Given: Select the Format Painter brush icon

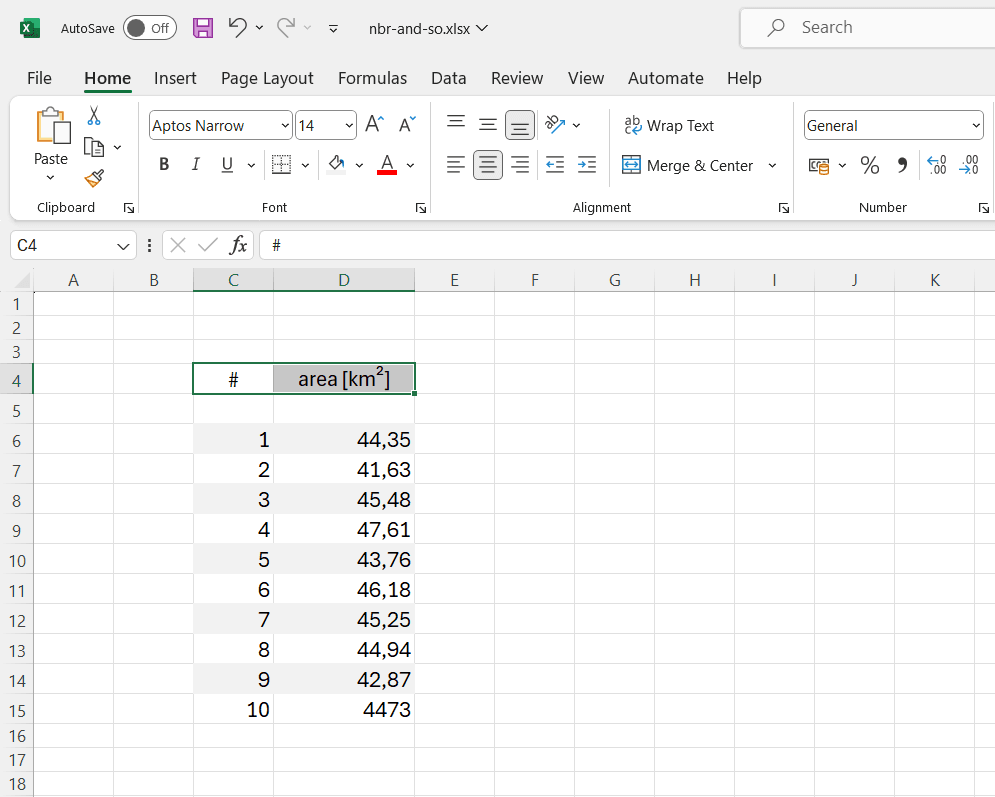Looking at the screenshot, I should tap(94, 178).
